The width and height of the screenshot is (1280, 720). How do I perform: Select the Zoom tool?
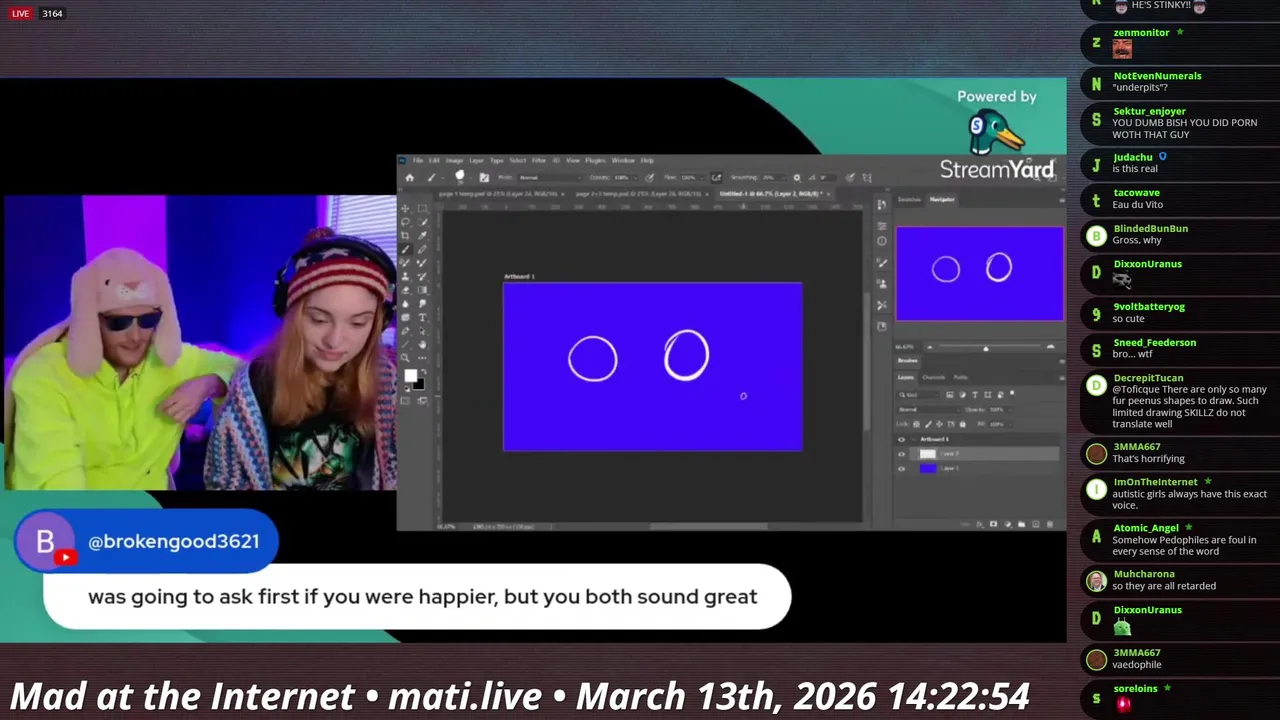[405, 358]
